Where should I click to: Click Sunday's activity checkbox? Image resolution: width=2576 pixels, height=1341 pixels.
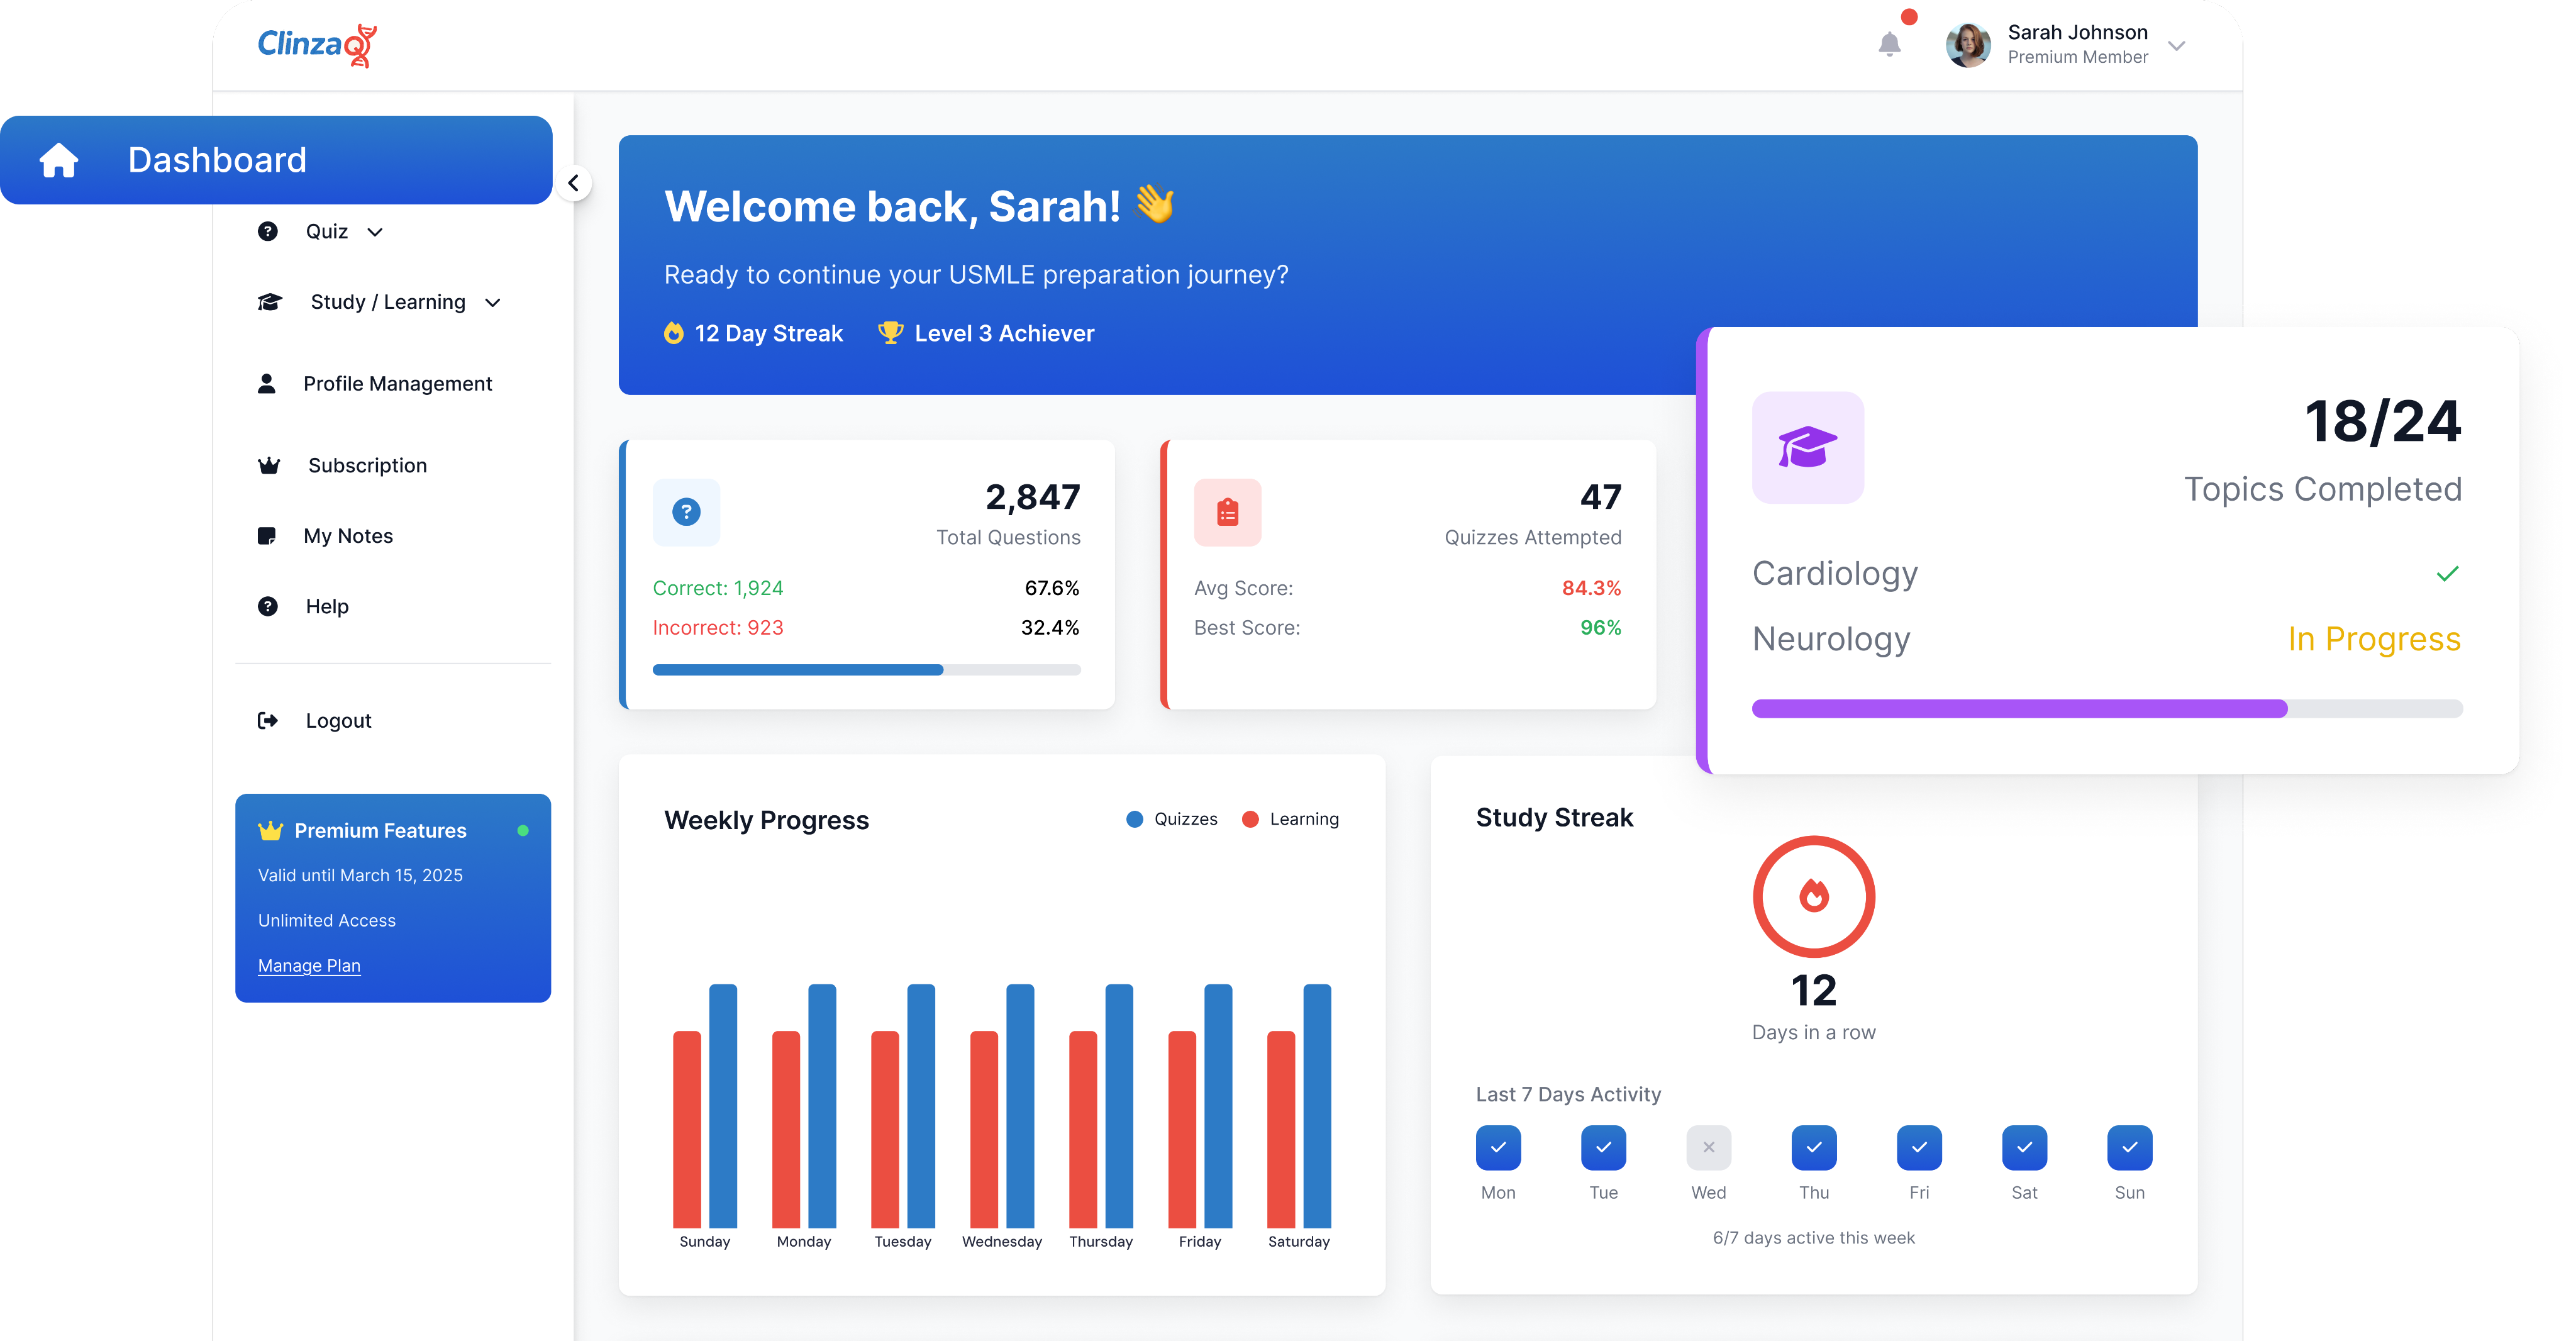tap(2129, 1147)
